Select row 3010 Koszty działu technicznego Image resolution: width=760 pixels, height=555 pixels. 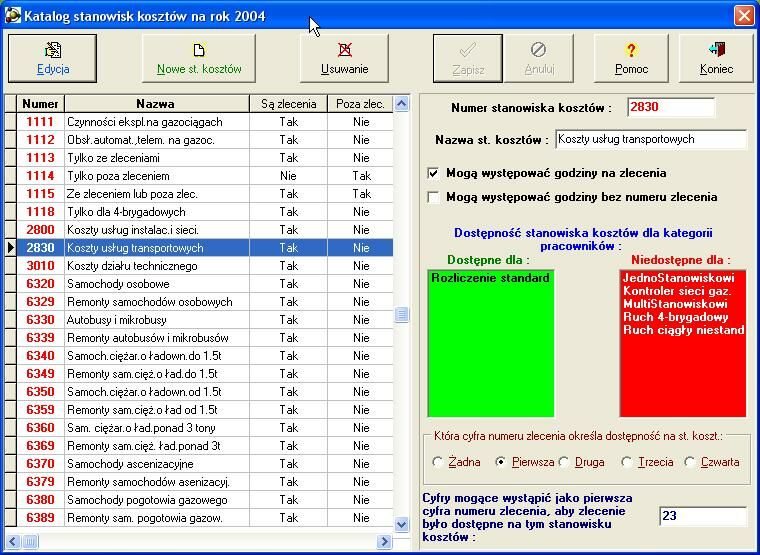(205, 266)
